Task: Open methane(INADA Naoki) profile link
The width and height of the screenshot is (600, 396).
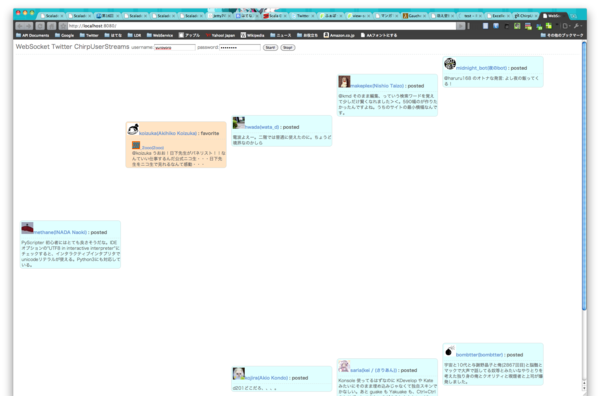Action: point(60,232)
